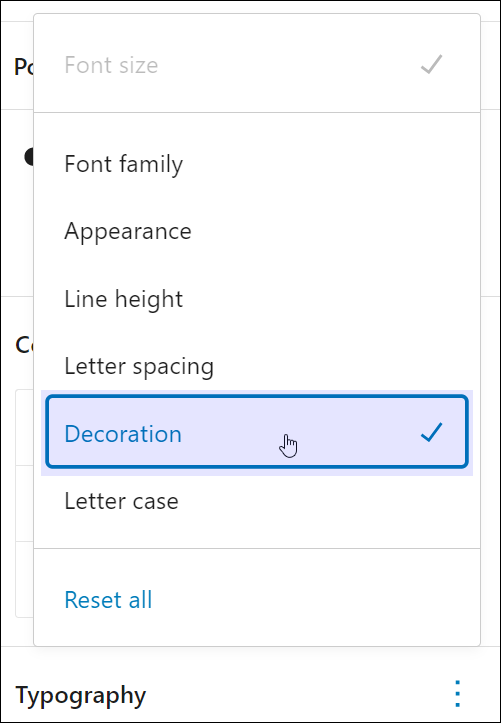
Task: Enable the Font family control
Action: point(257,164)
